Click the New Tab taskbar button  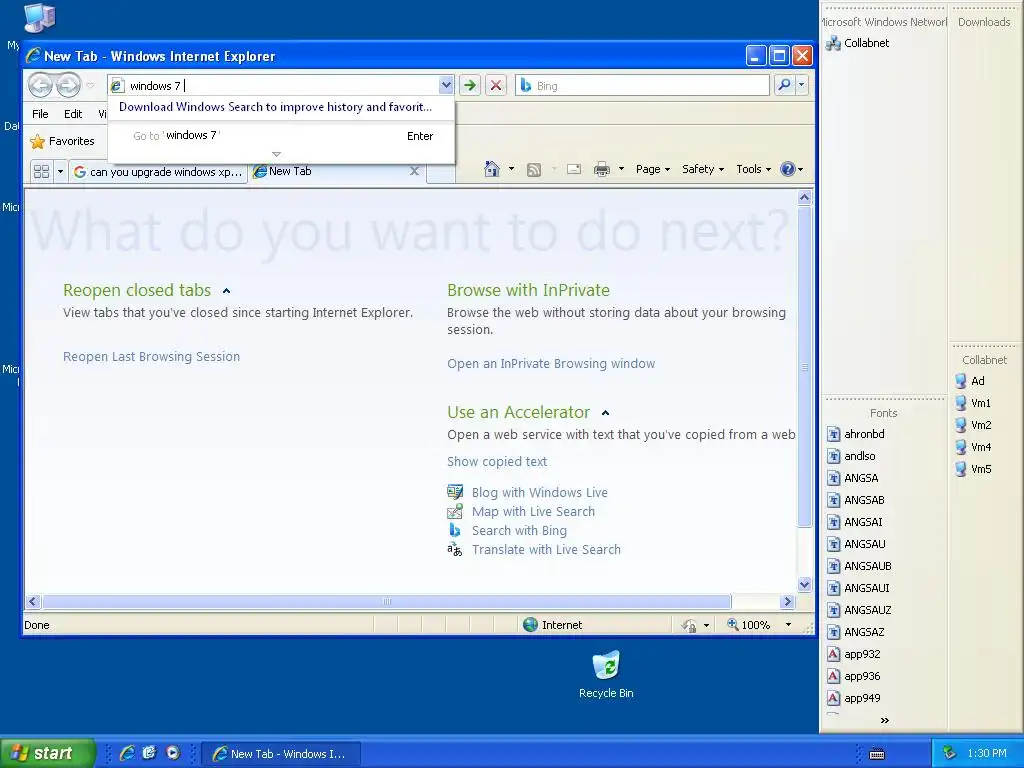[281, 754]
